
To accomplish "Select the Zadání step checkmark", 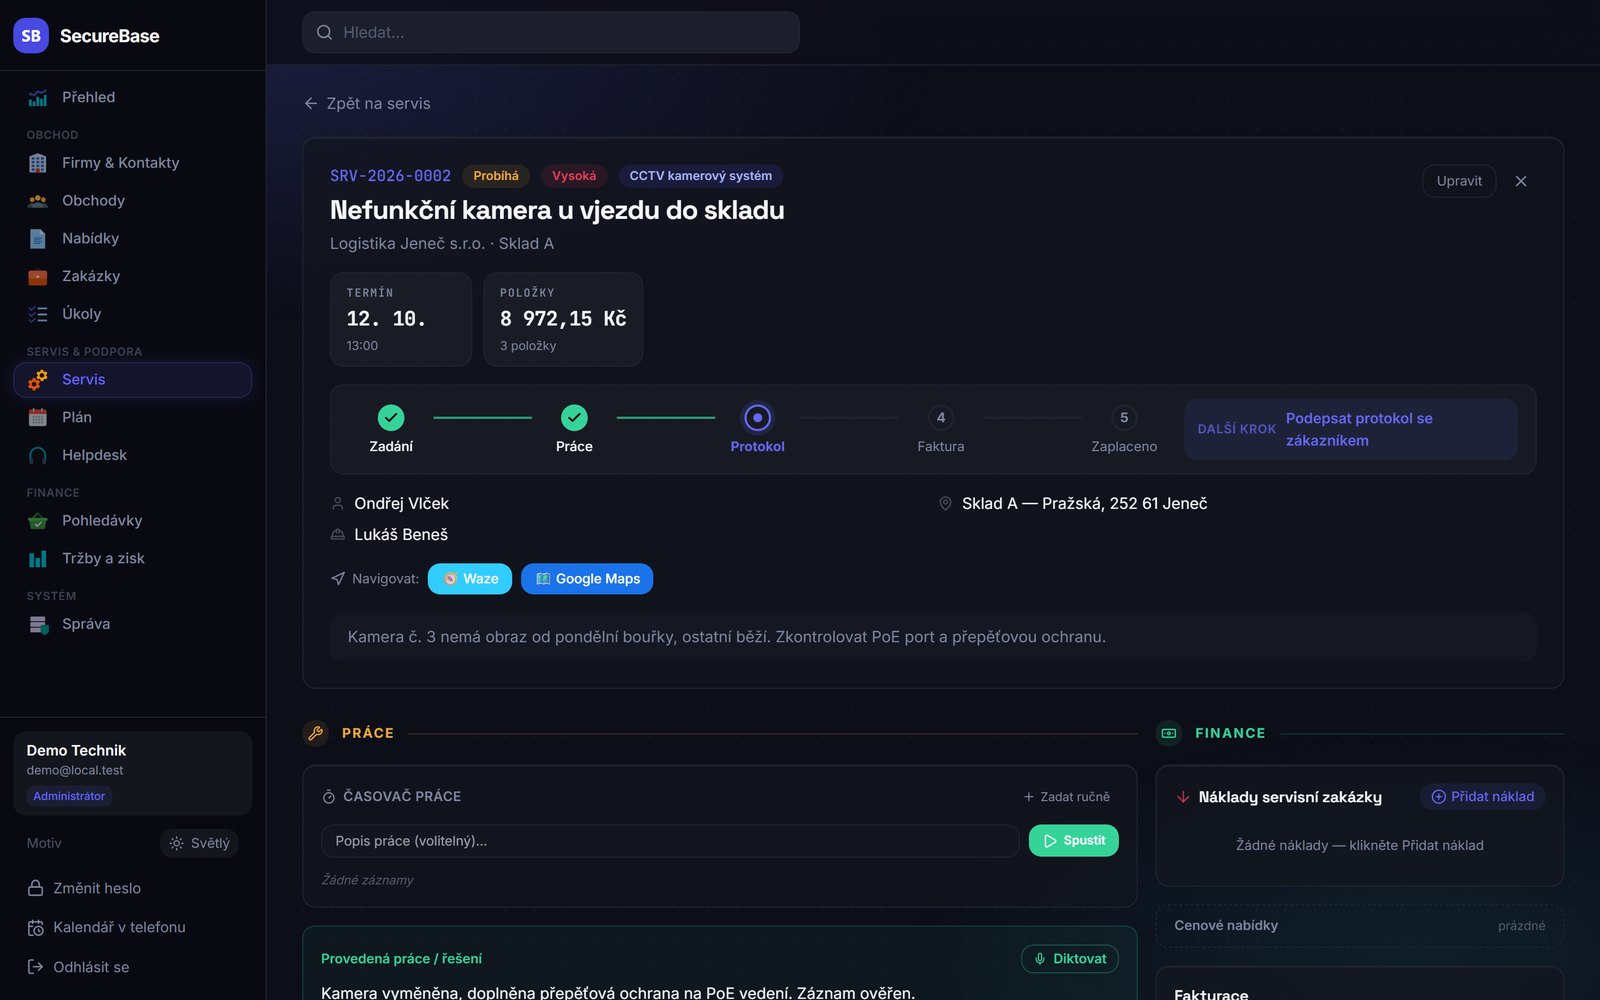I will point(391,418).
